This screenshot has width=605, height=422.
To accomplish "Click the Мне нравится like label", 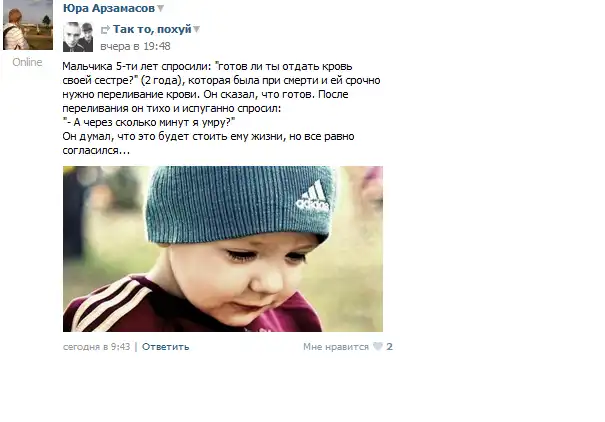I will click(336, 347).
